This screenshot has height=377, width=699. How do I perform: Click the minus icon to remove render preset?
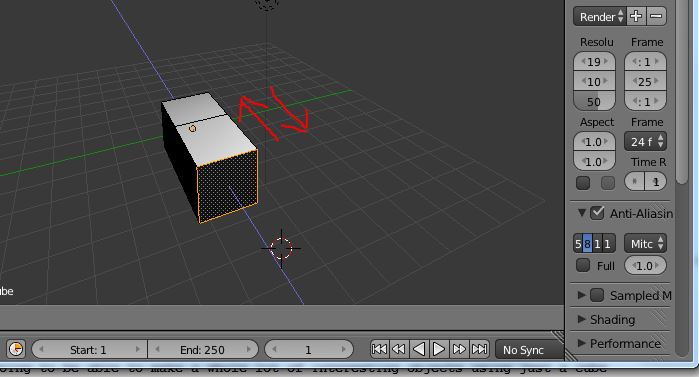656,16
